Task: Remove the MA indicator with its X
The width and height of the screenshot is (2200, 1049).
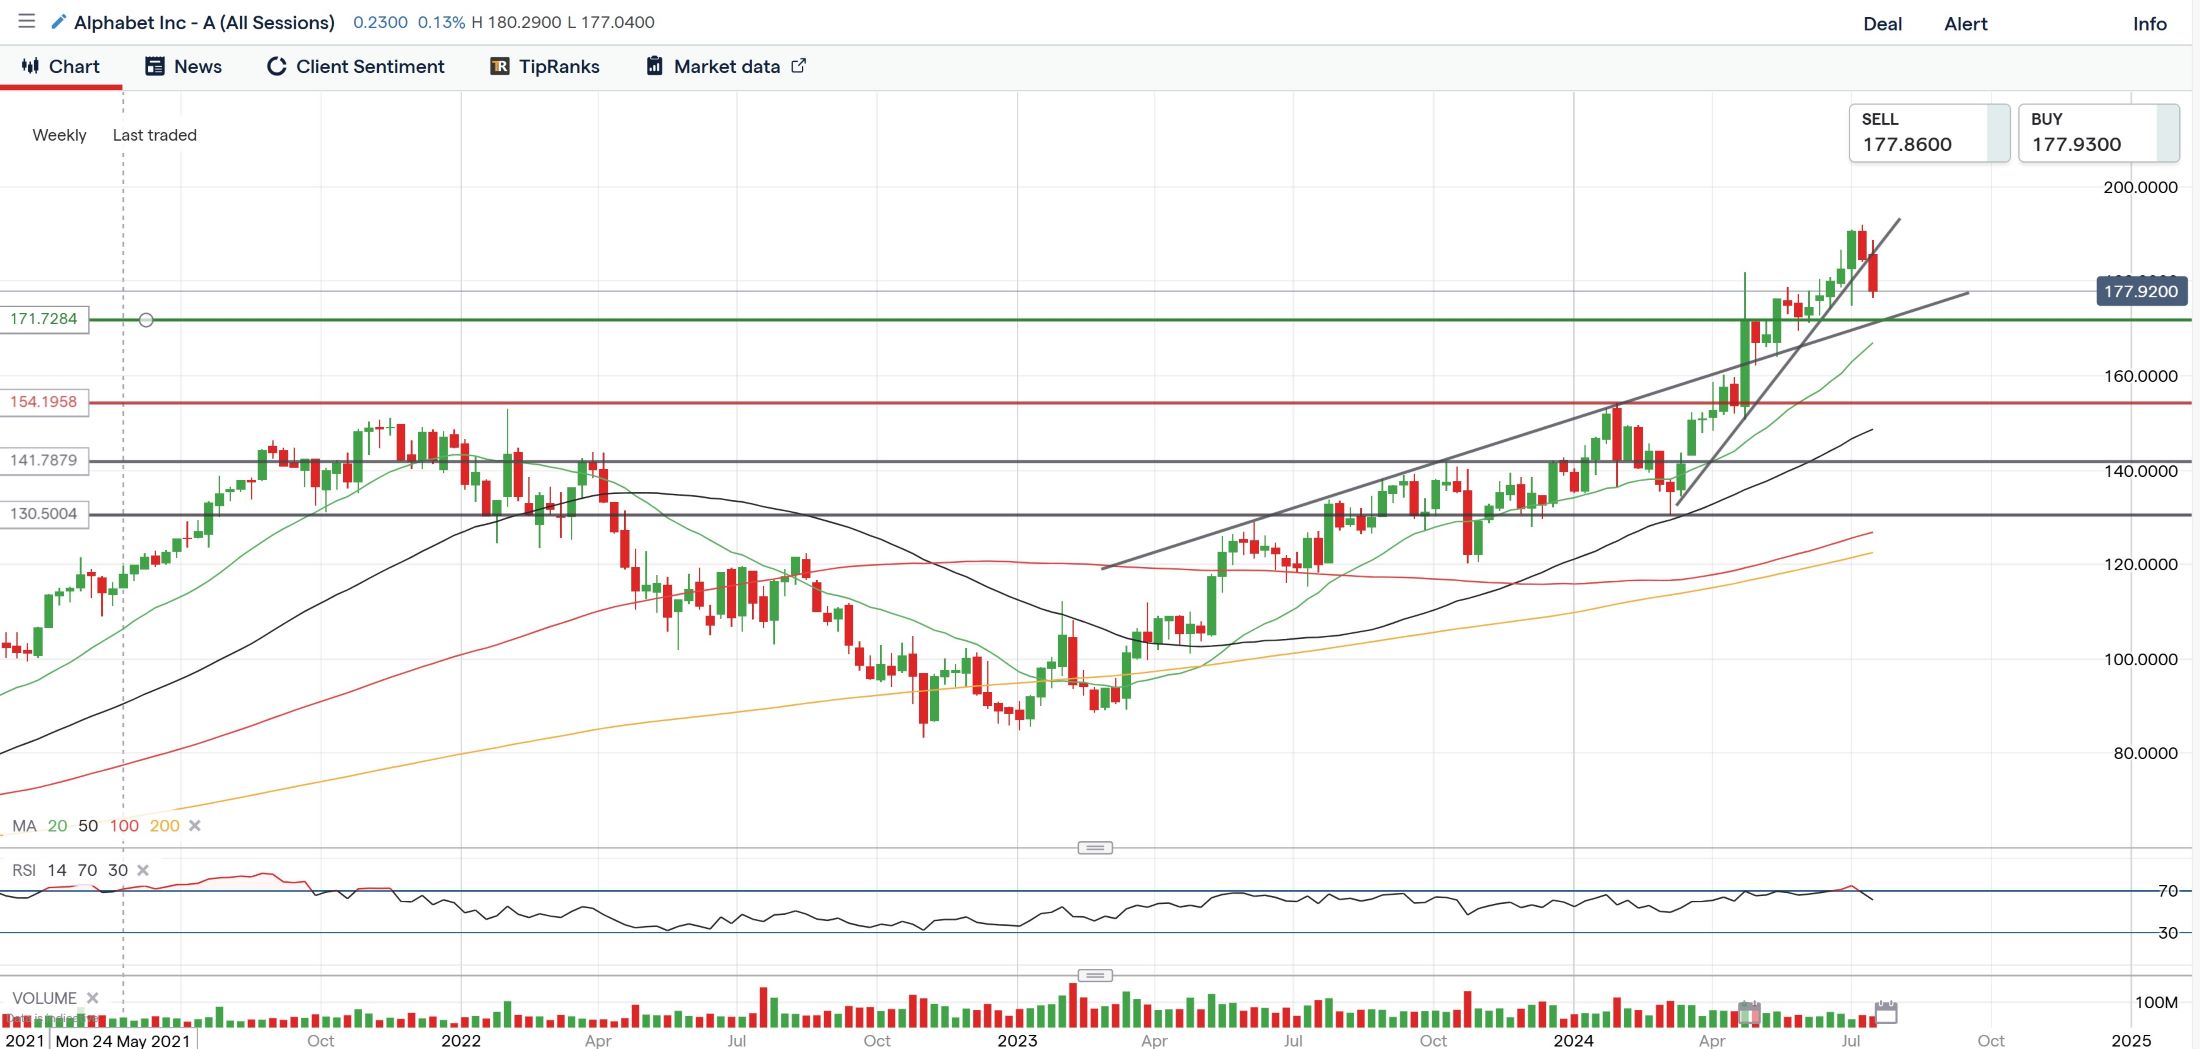Action: pos(195,826)
